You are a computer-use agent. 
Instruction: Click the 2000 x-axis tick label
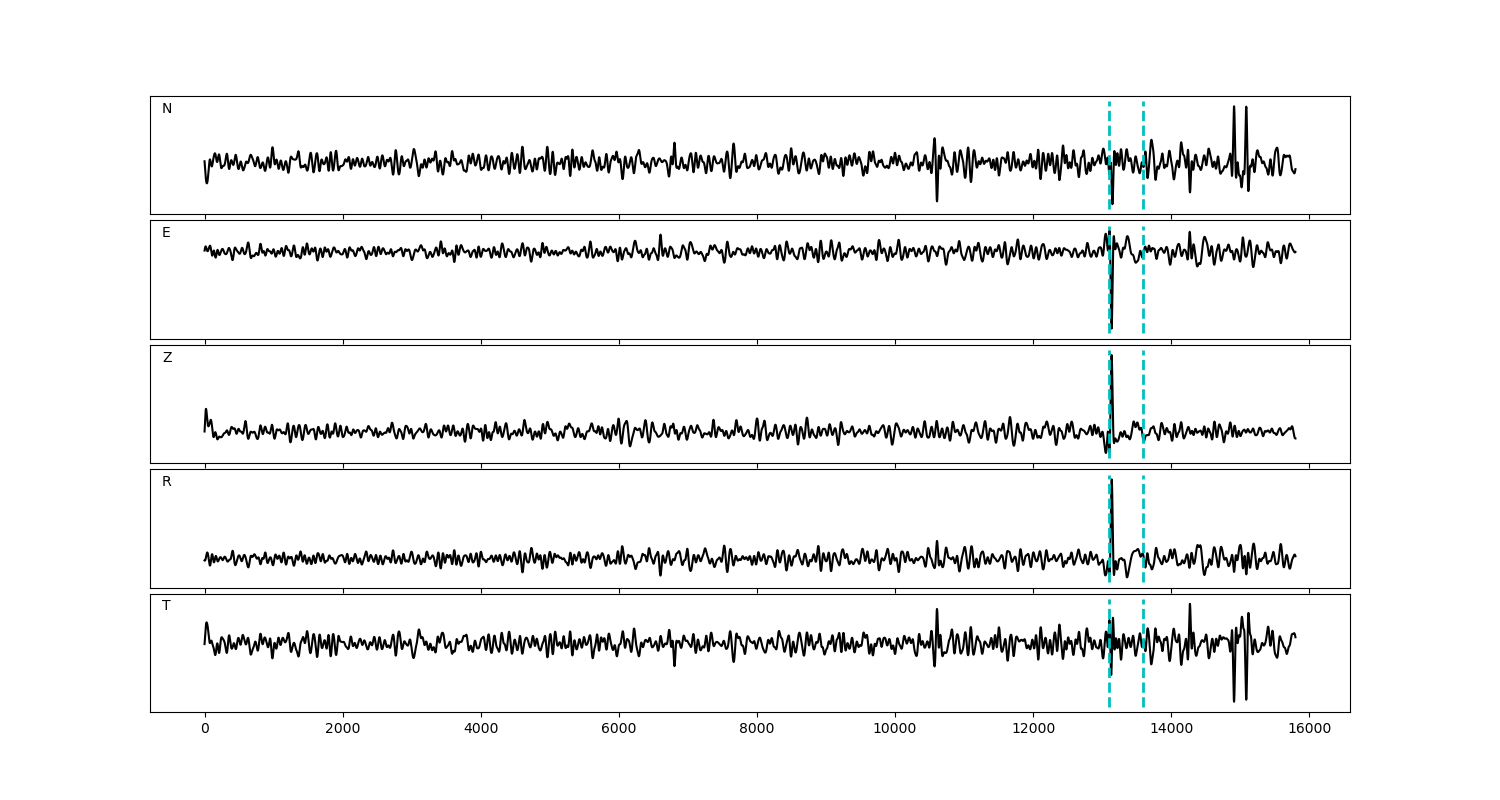[x=343, y=729]
